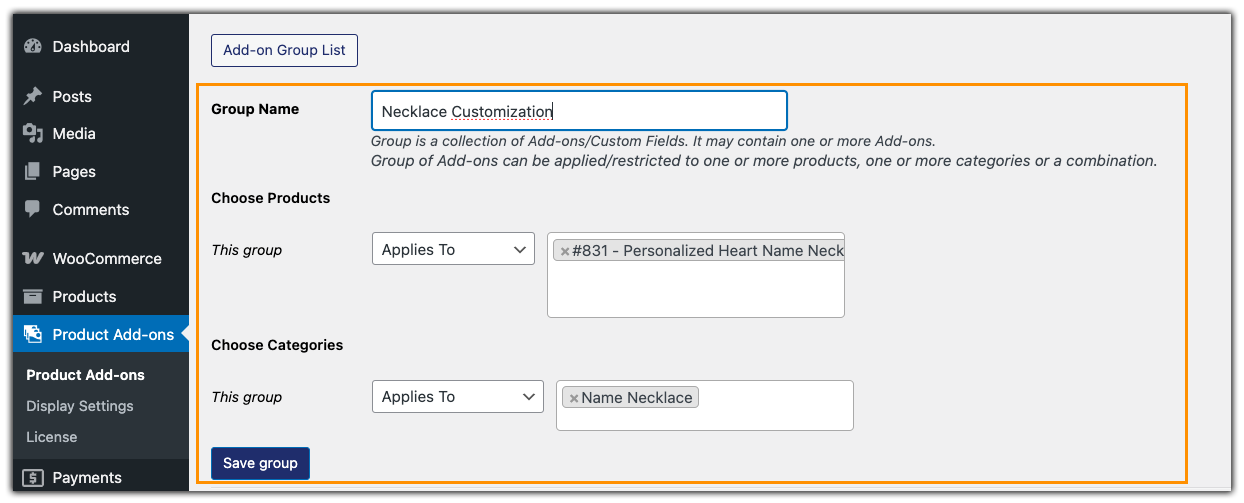
Task: Click inside the Choose Products selection box
Action: [x=696, y=275]
